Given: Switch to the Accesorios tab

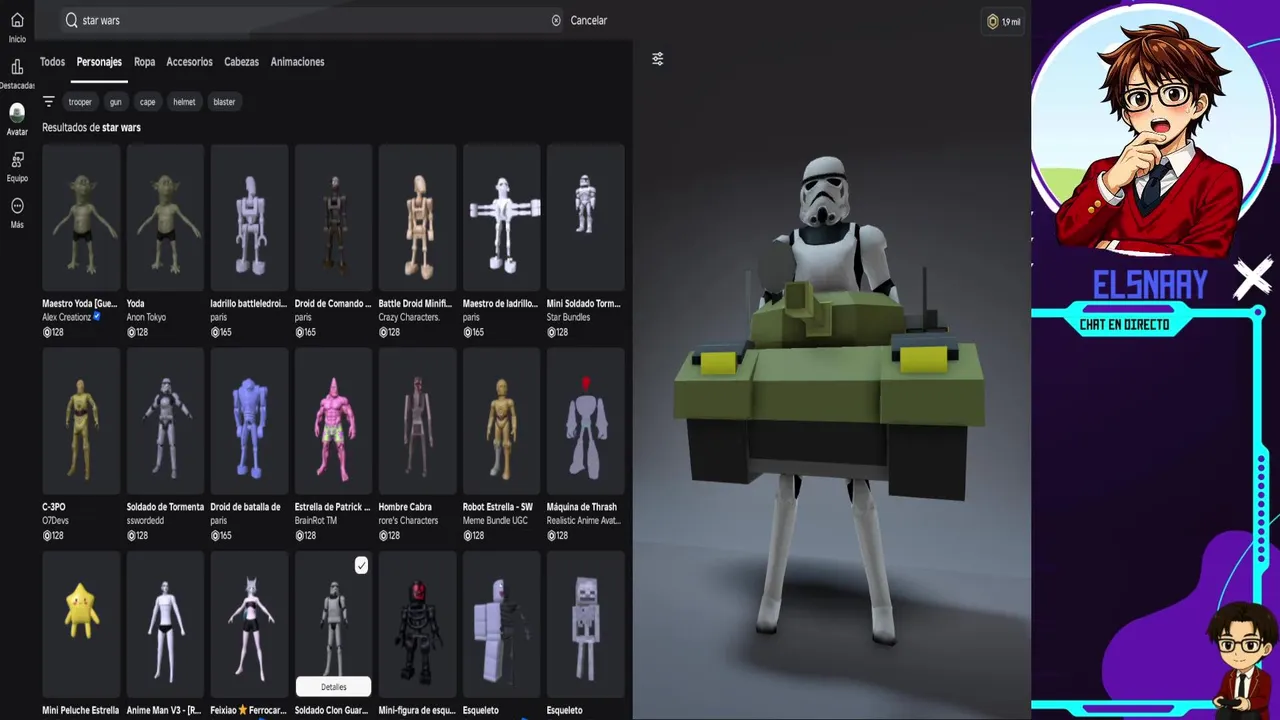Looking at the screenshot, I should click(189, 62).
